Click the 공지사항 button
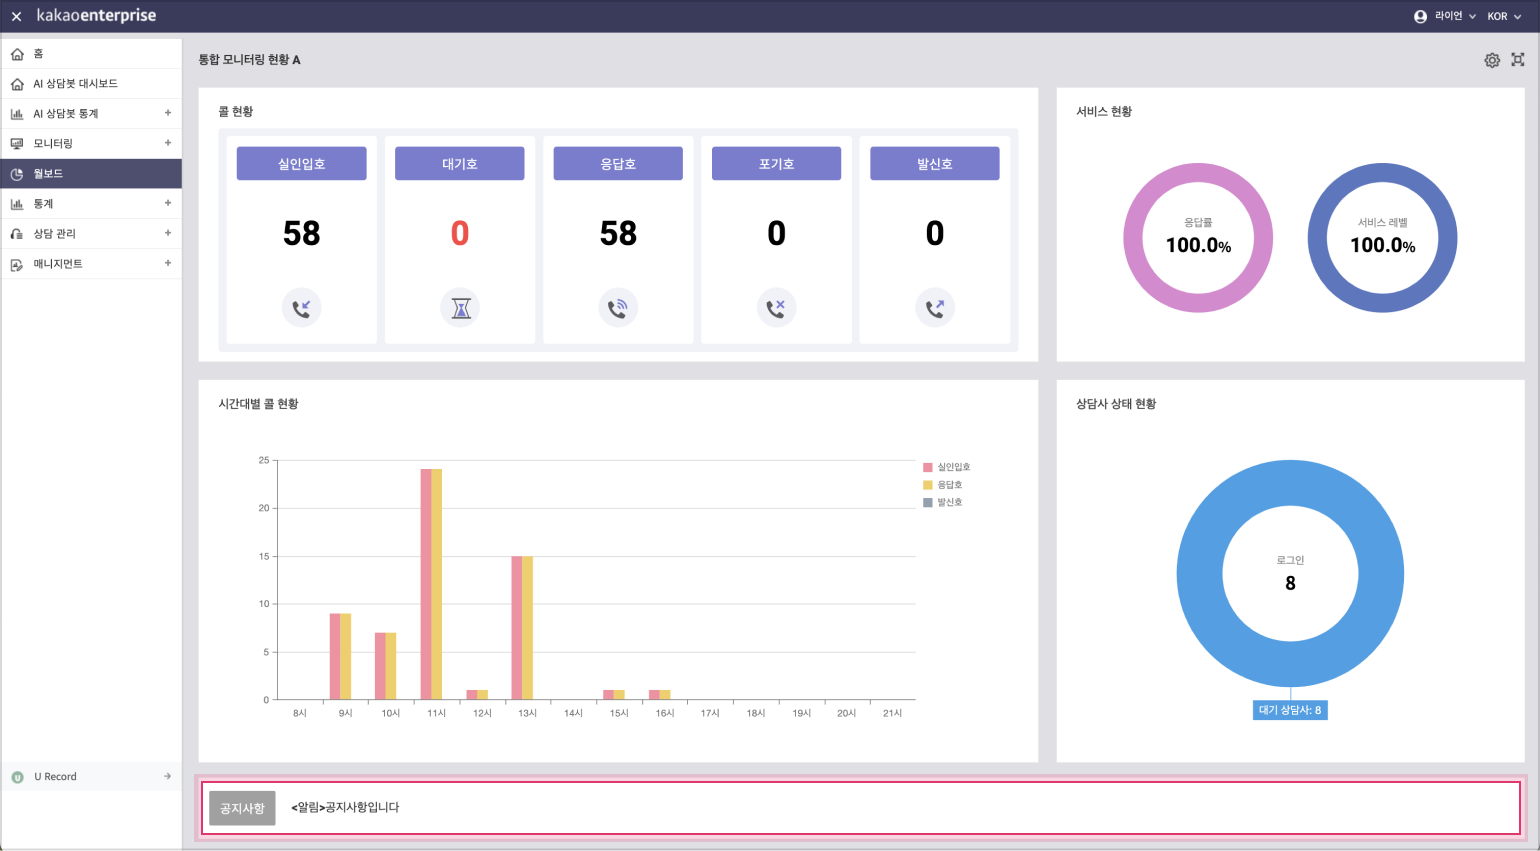The height and width of the screenshot is (851, 1540). click(242, 808)
